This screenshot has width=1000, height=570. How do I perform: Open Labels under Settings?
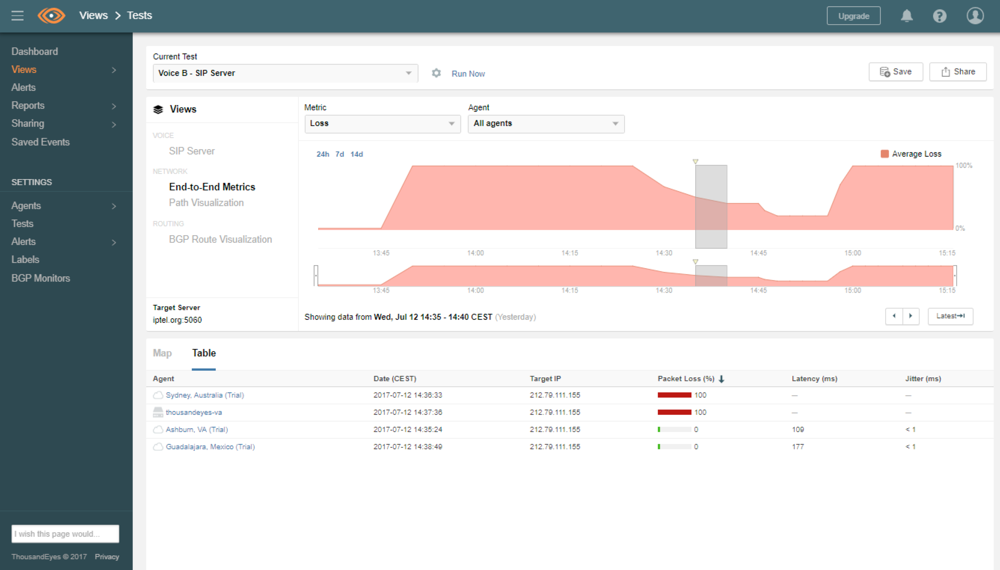[x=25, y=259]
